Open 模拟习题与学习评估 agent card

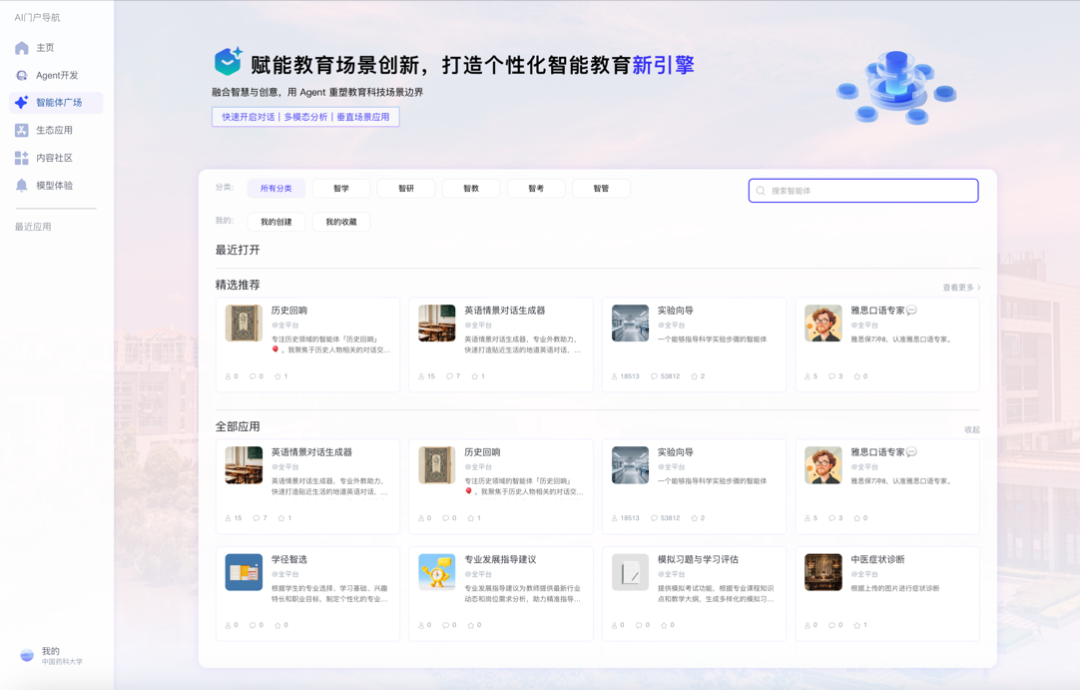tap(694, 594)
